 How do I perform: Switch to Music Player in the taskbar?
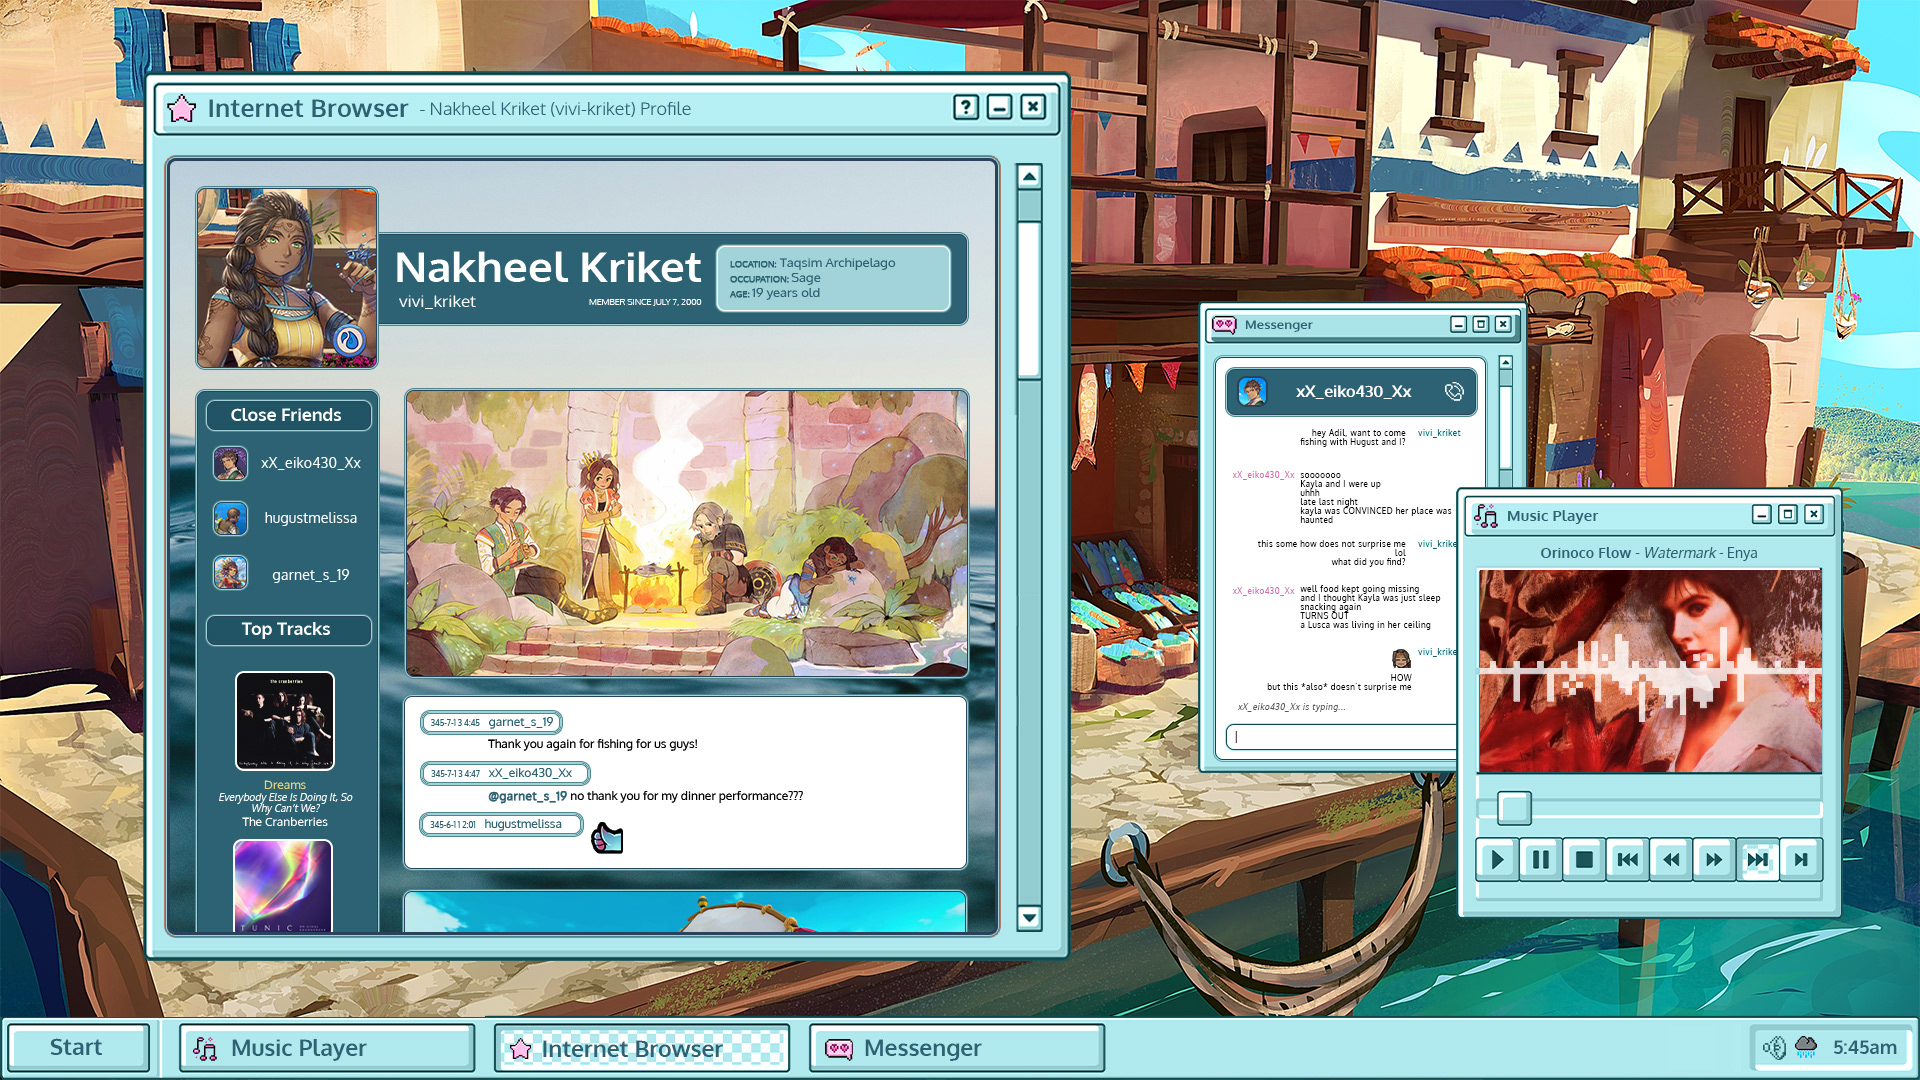327,1047
